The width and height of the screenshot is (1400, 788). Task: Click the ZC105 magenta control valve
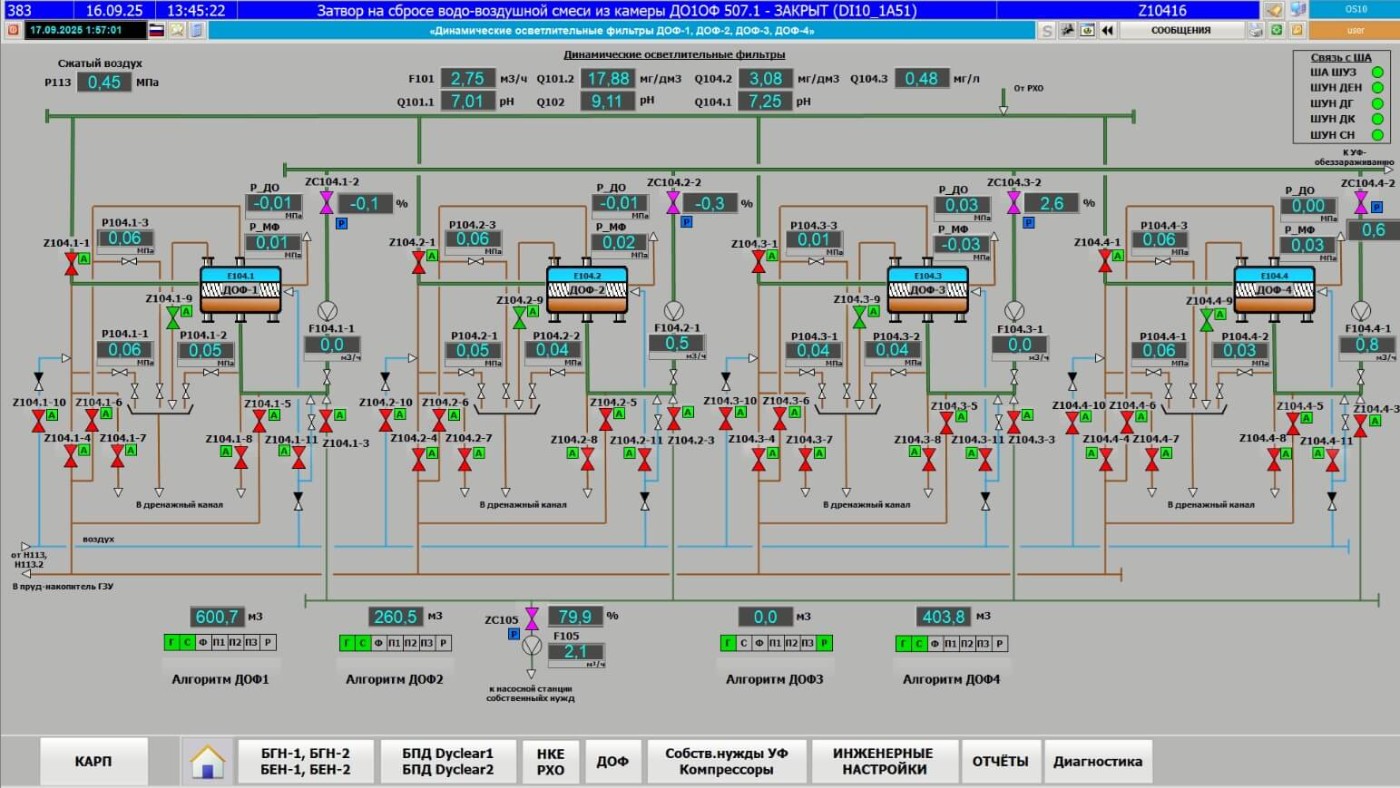coord(532,617)
